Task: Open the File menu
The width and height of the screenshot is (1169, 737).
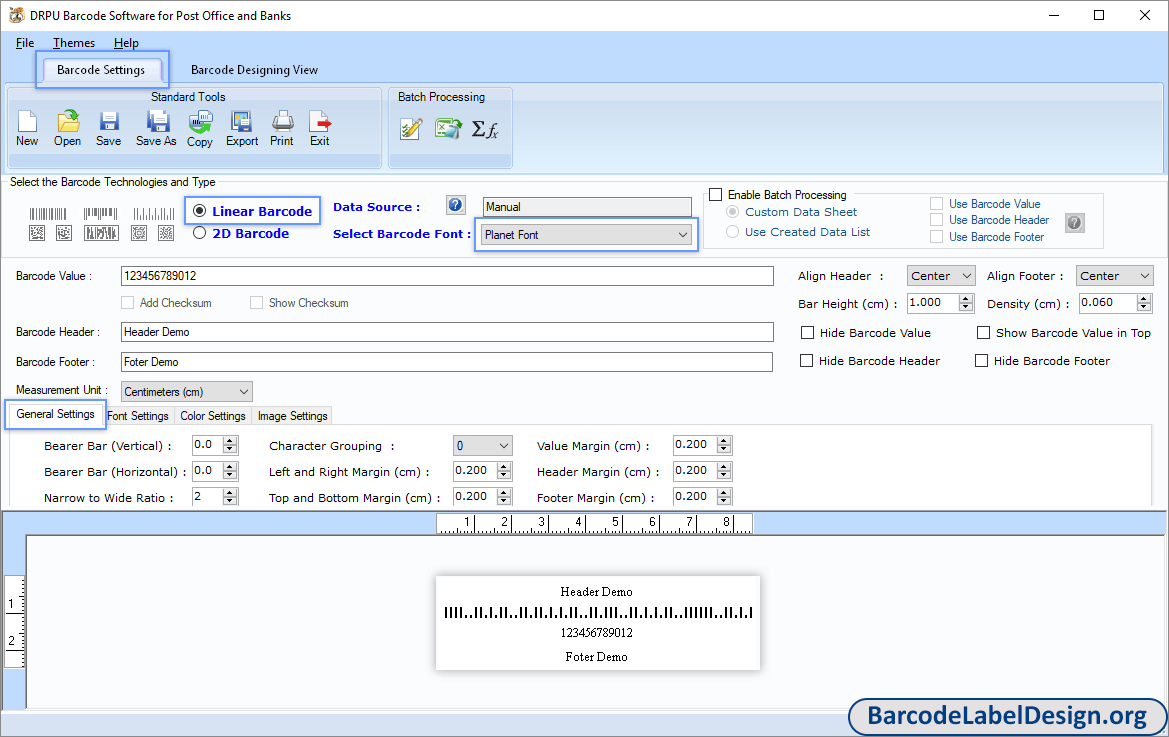Action: click(25, 42)
